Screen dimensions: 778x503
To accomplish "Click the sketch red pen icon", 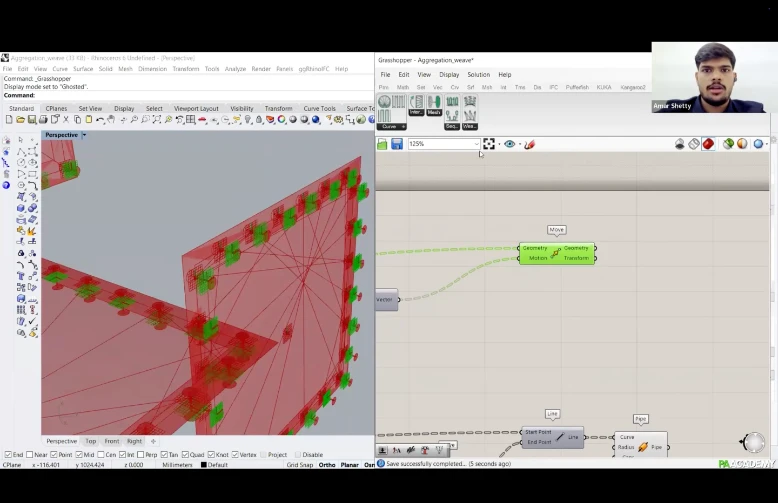I will 529,144.
